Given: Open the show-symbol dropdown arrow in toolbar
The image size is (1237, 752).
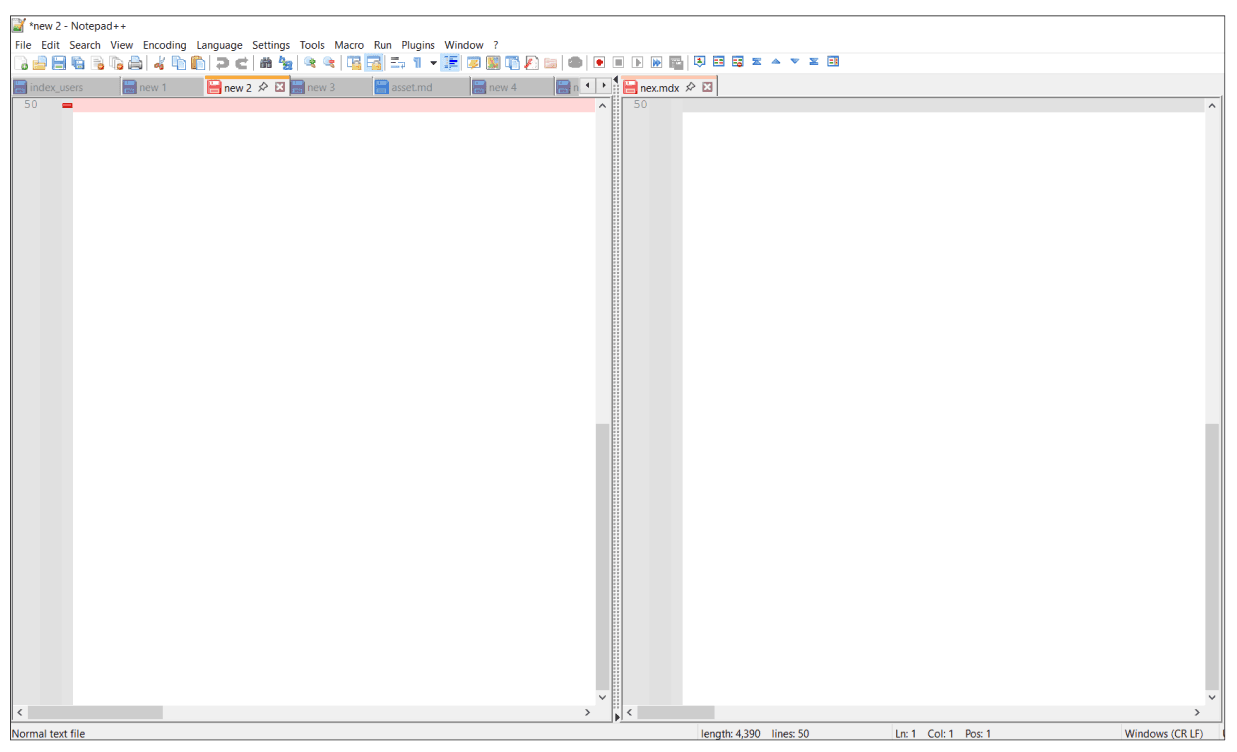Looking at the screenshot, I should point(433,63).
